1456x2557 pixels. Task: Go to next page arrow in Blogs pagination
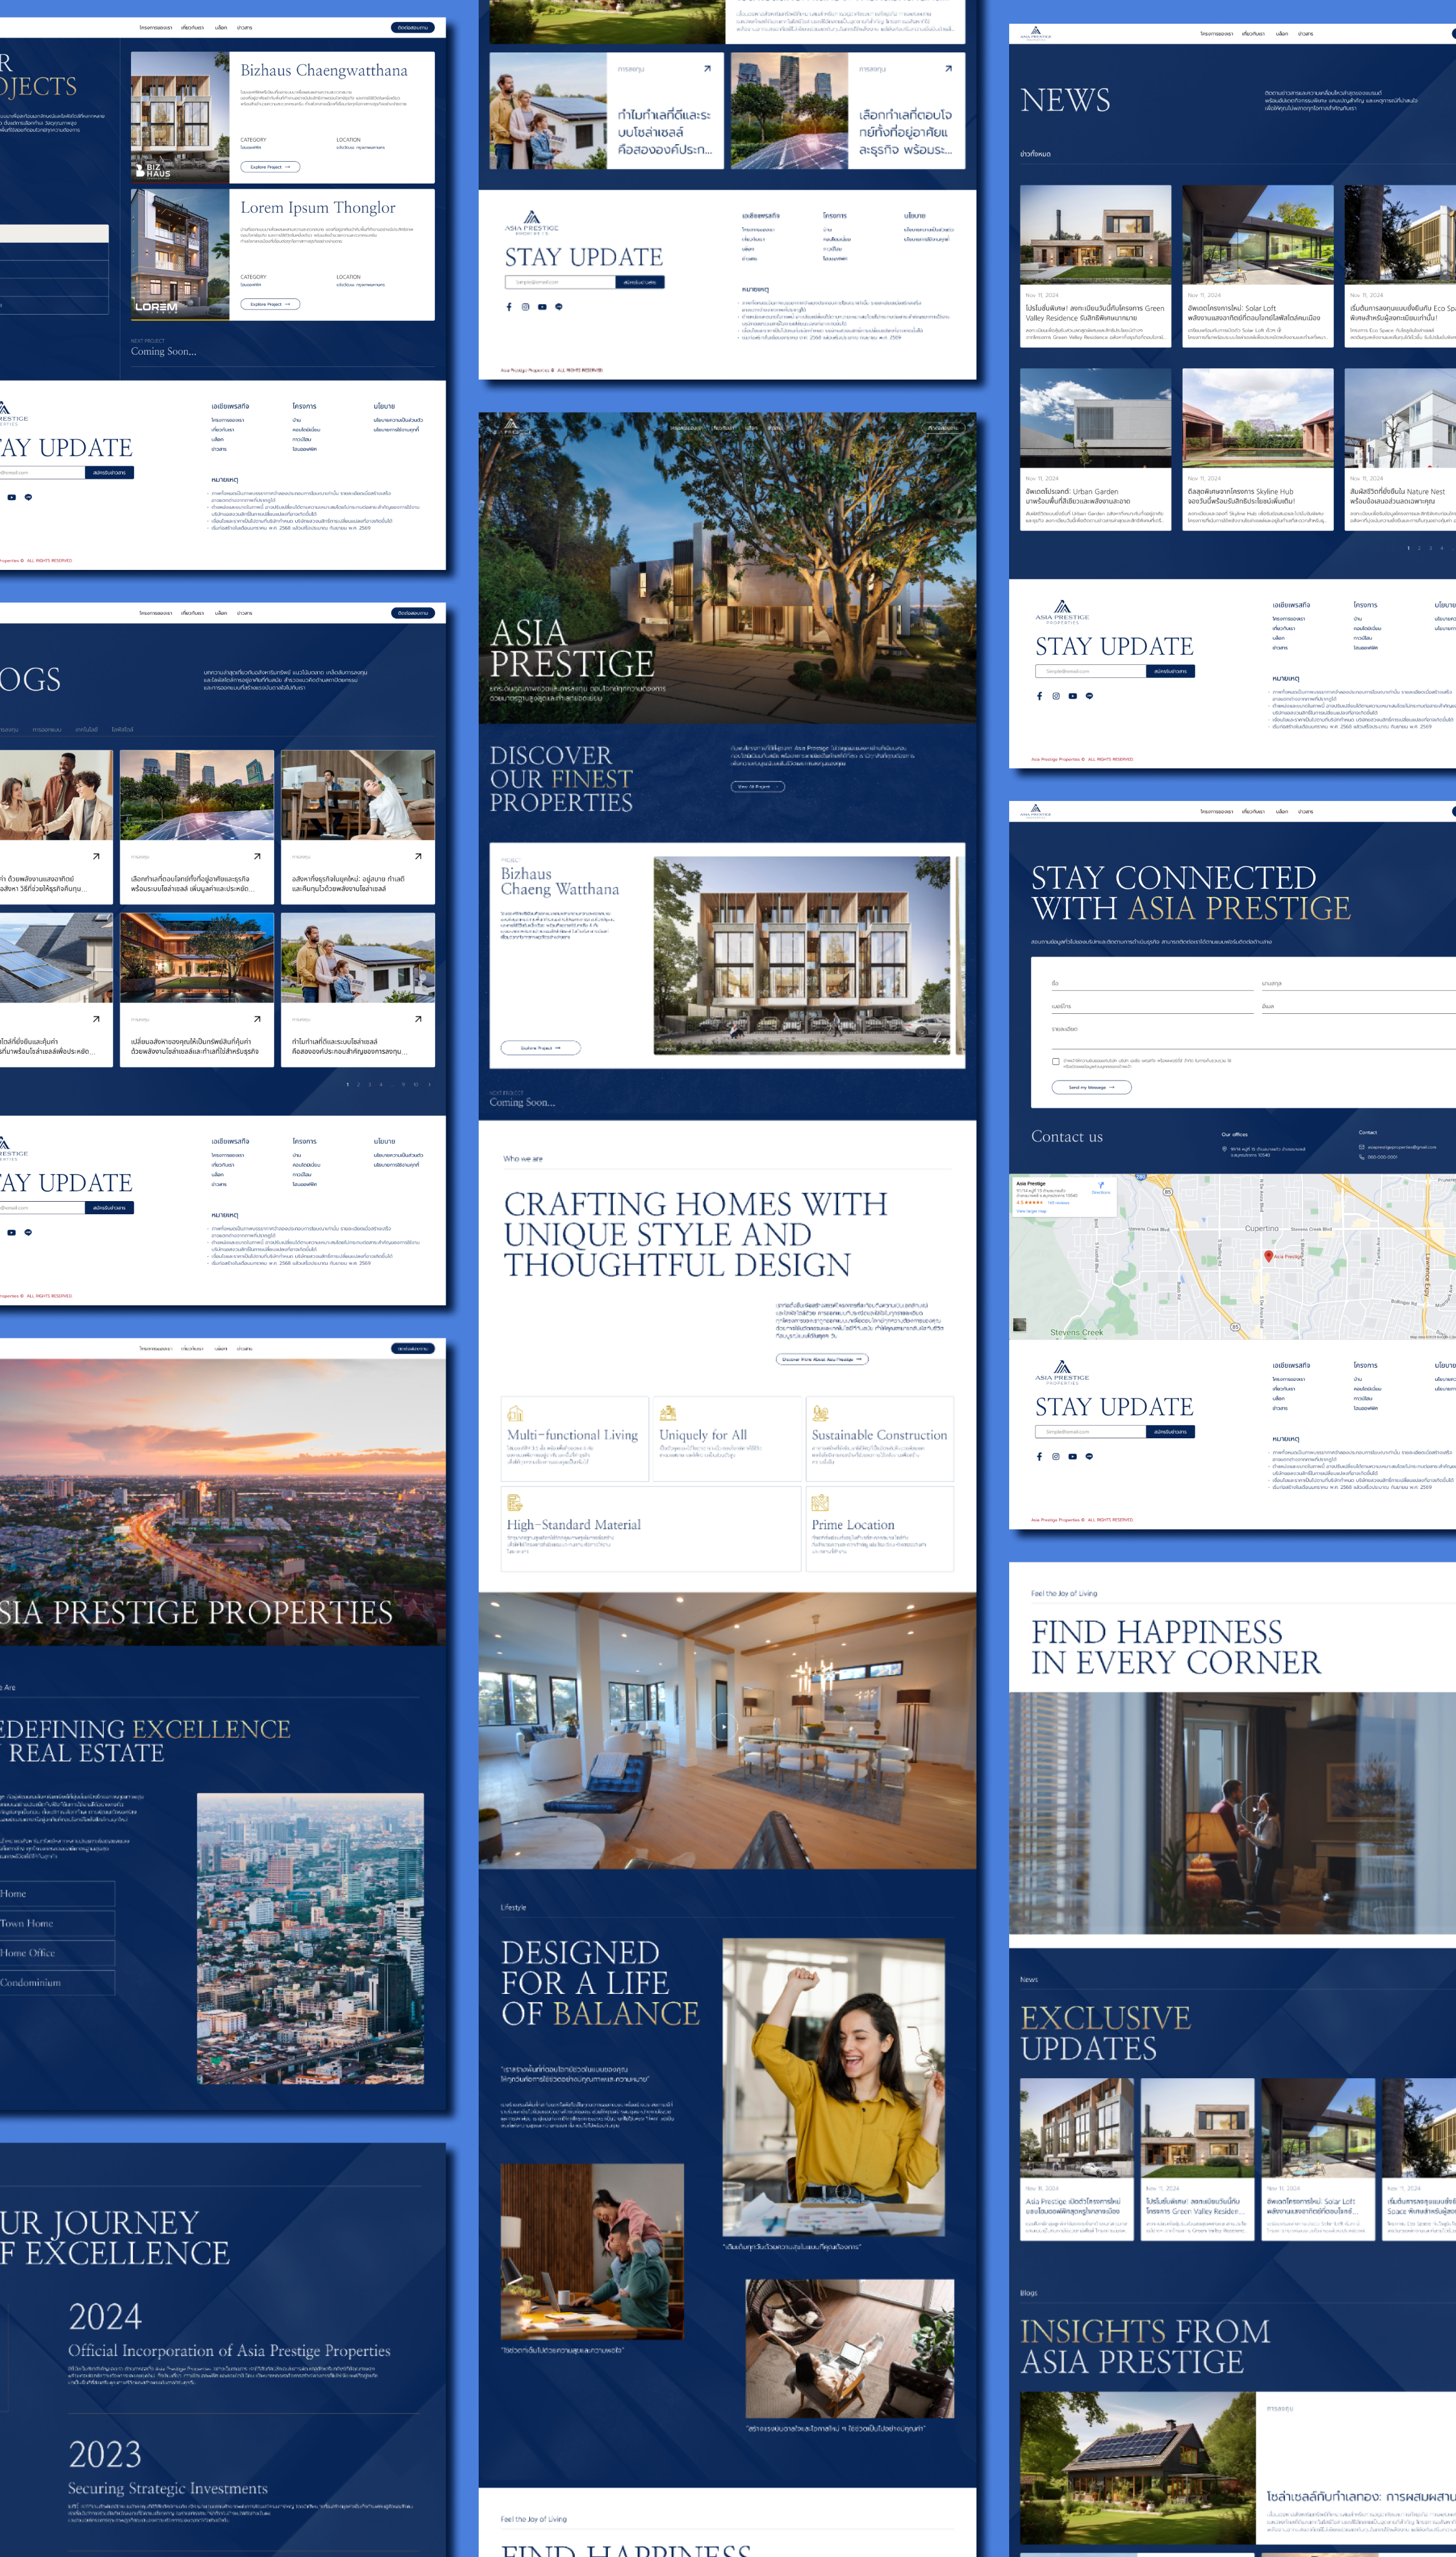(429, 1084)
